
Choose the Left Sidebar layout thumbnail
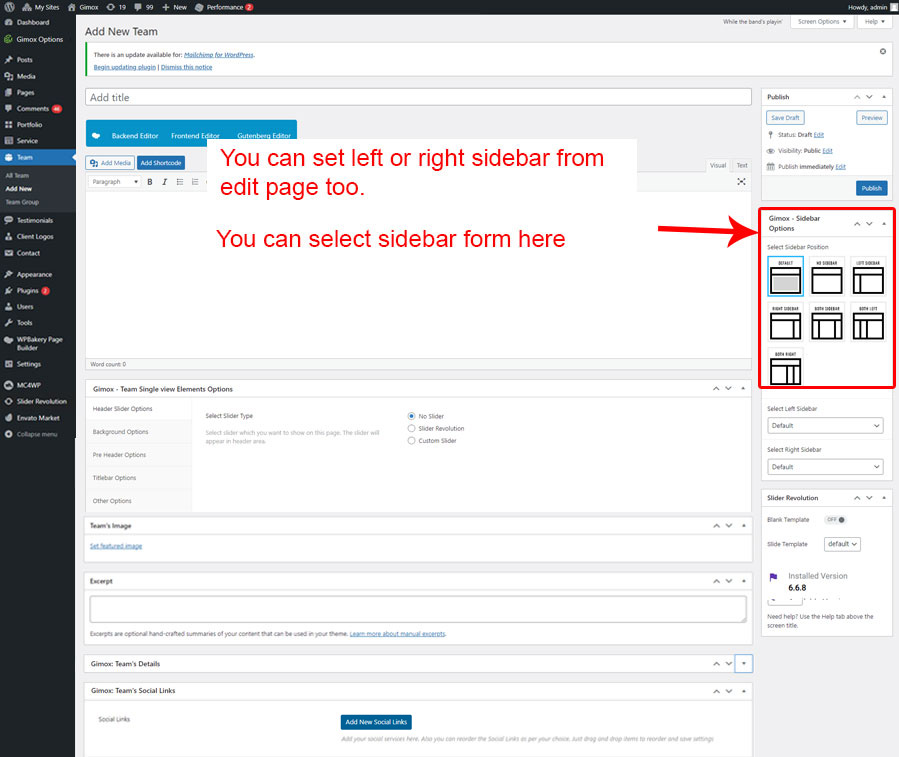pos(868,276)
